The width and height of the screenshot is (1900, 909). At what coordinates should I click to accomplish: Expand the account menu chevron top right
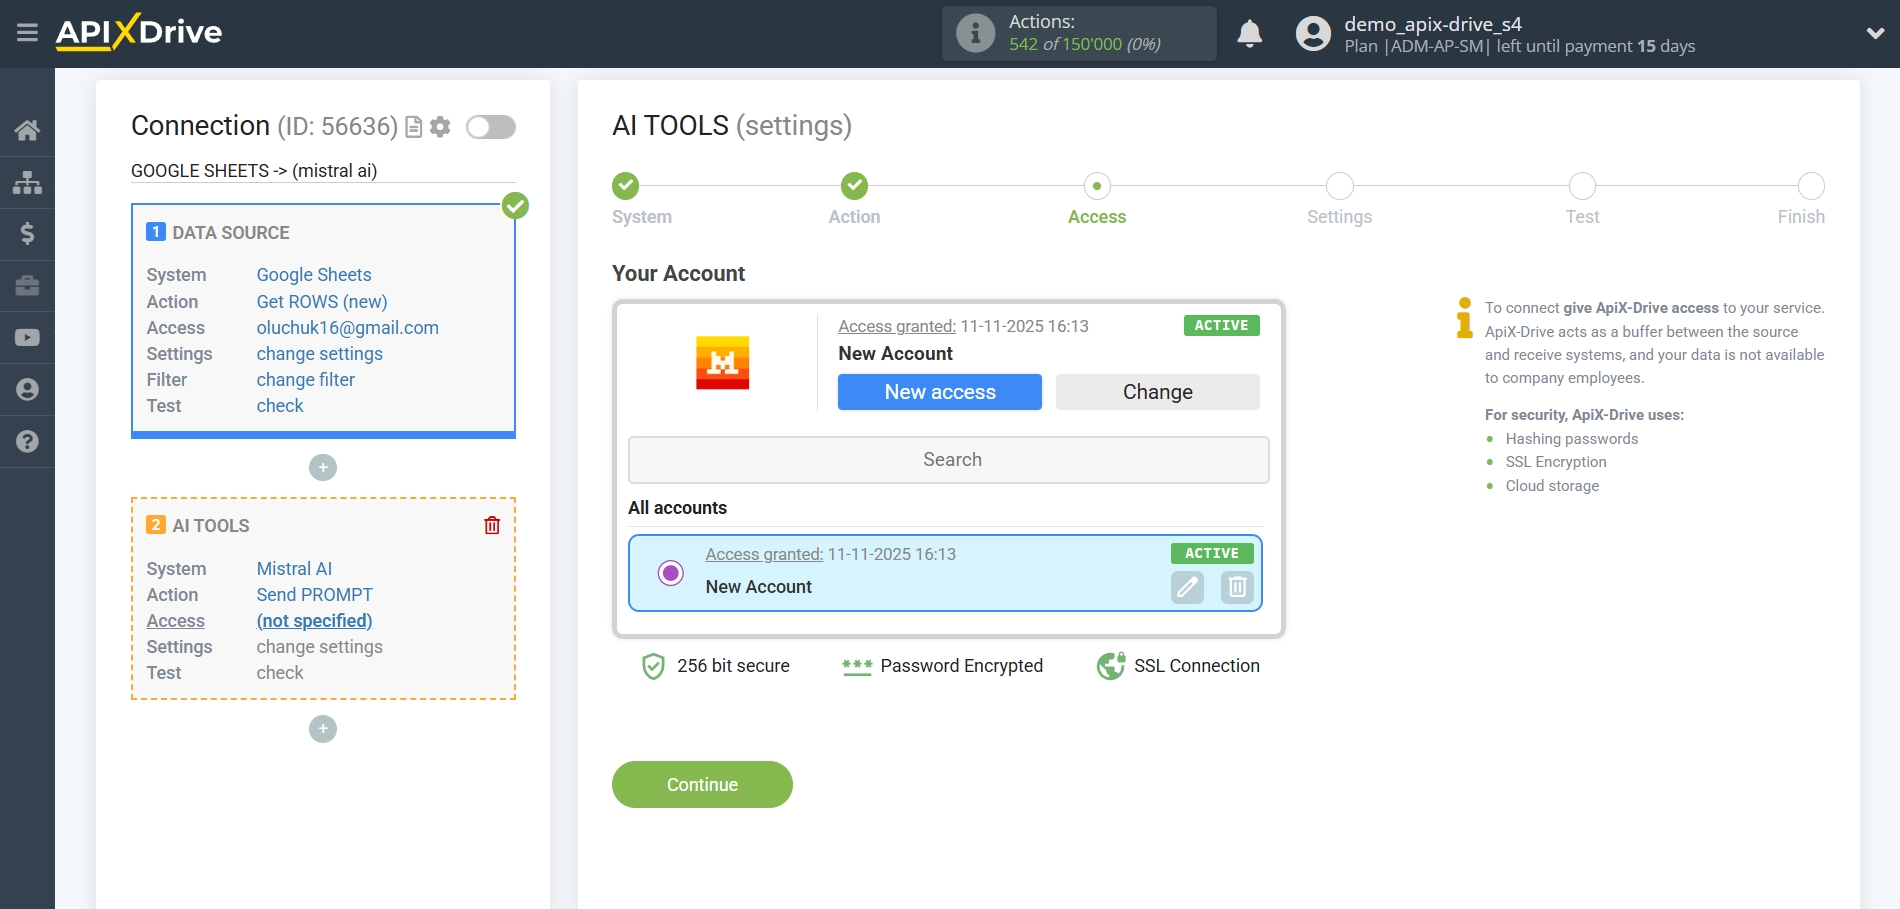[x=1876, y=33]
